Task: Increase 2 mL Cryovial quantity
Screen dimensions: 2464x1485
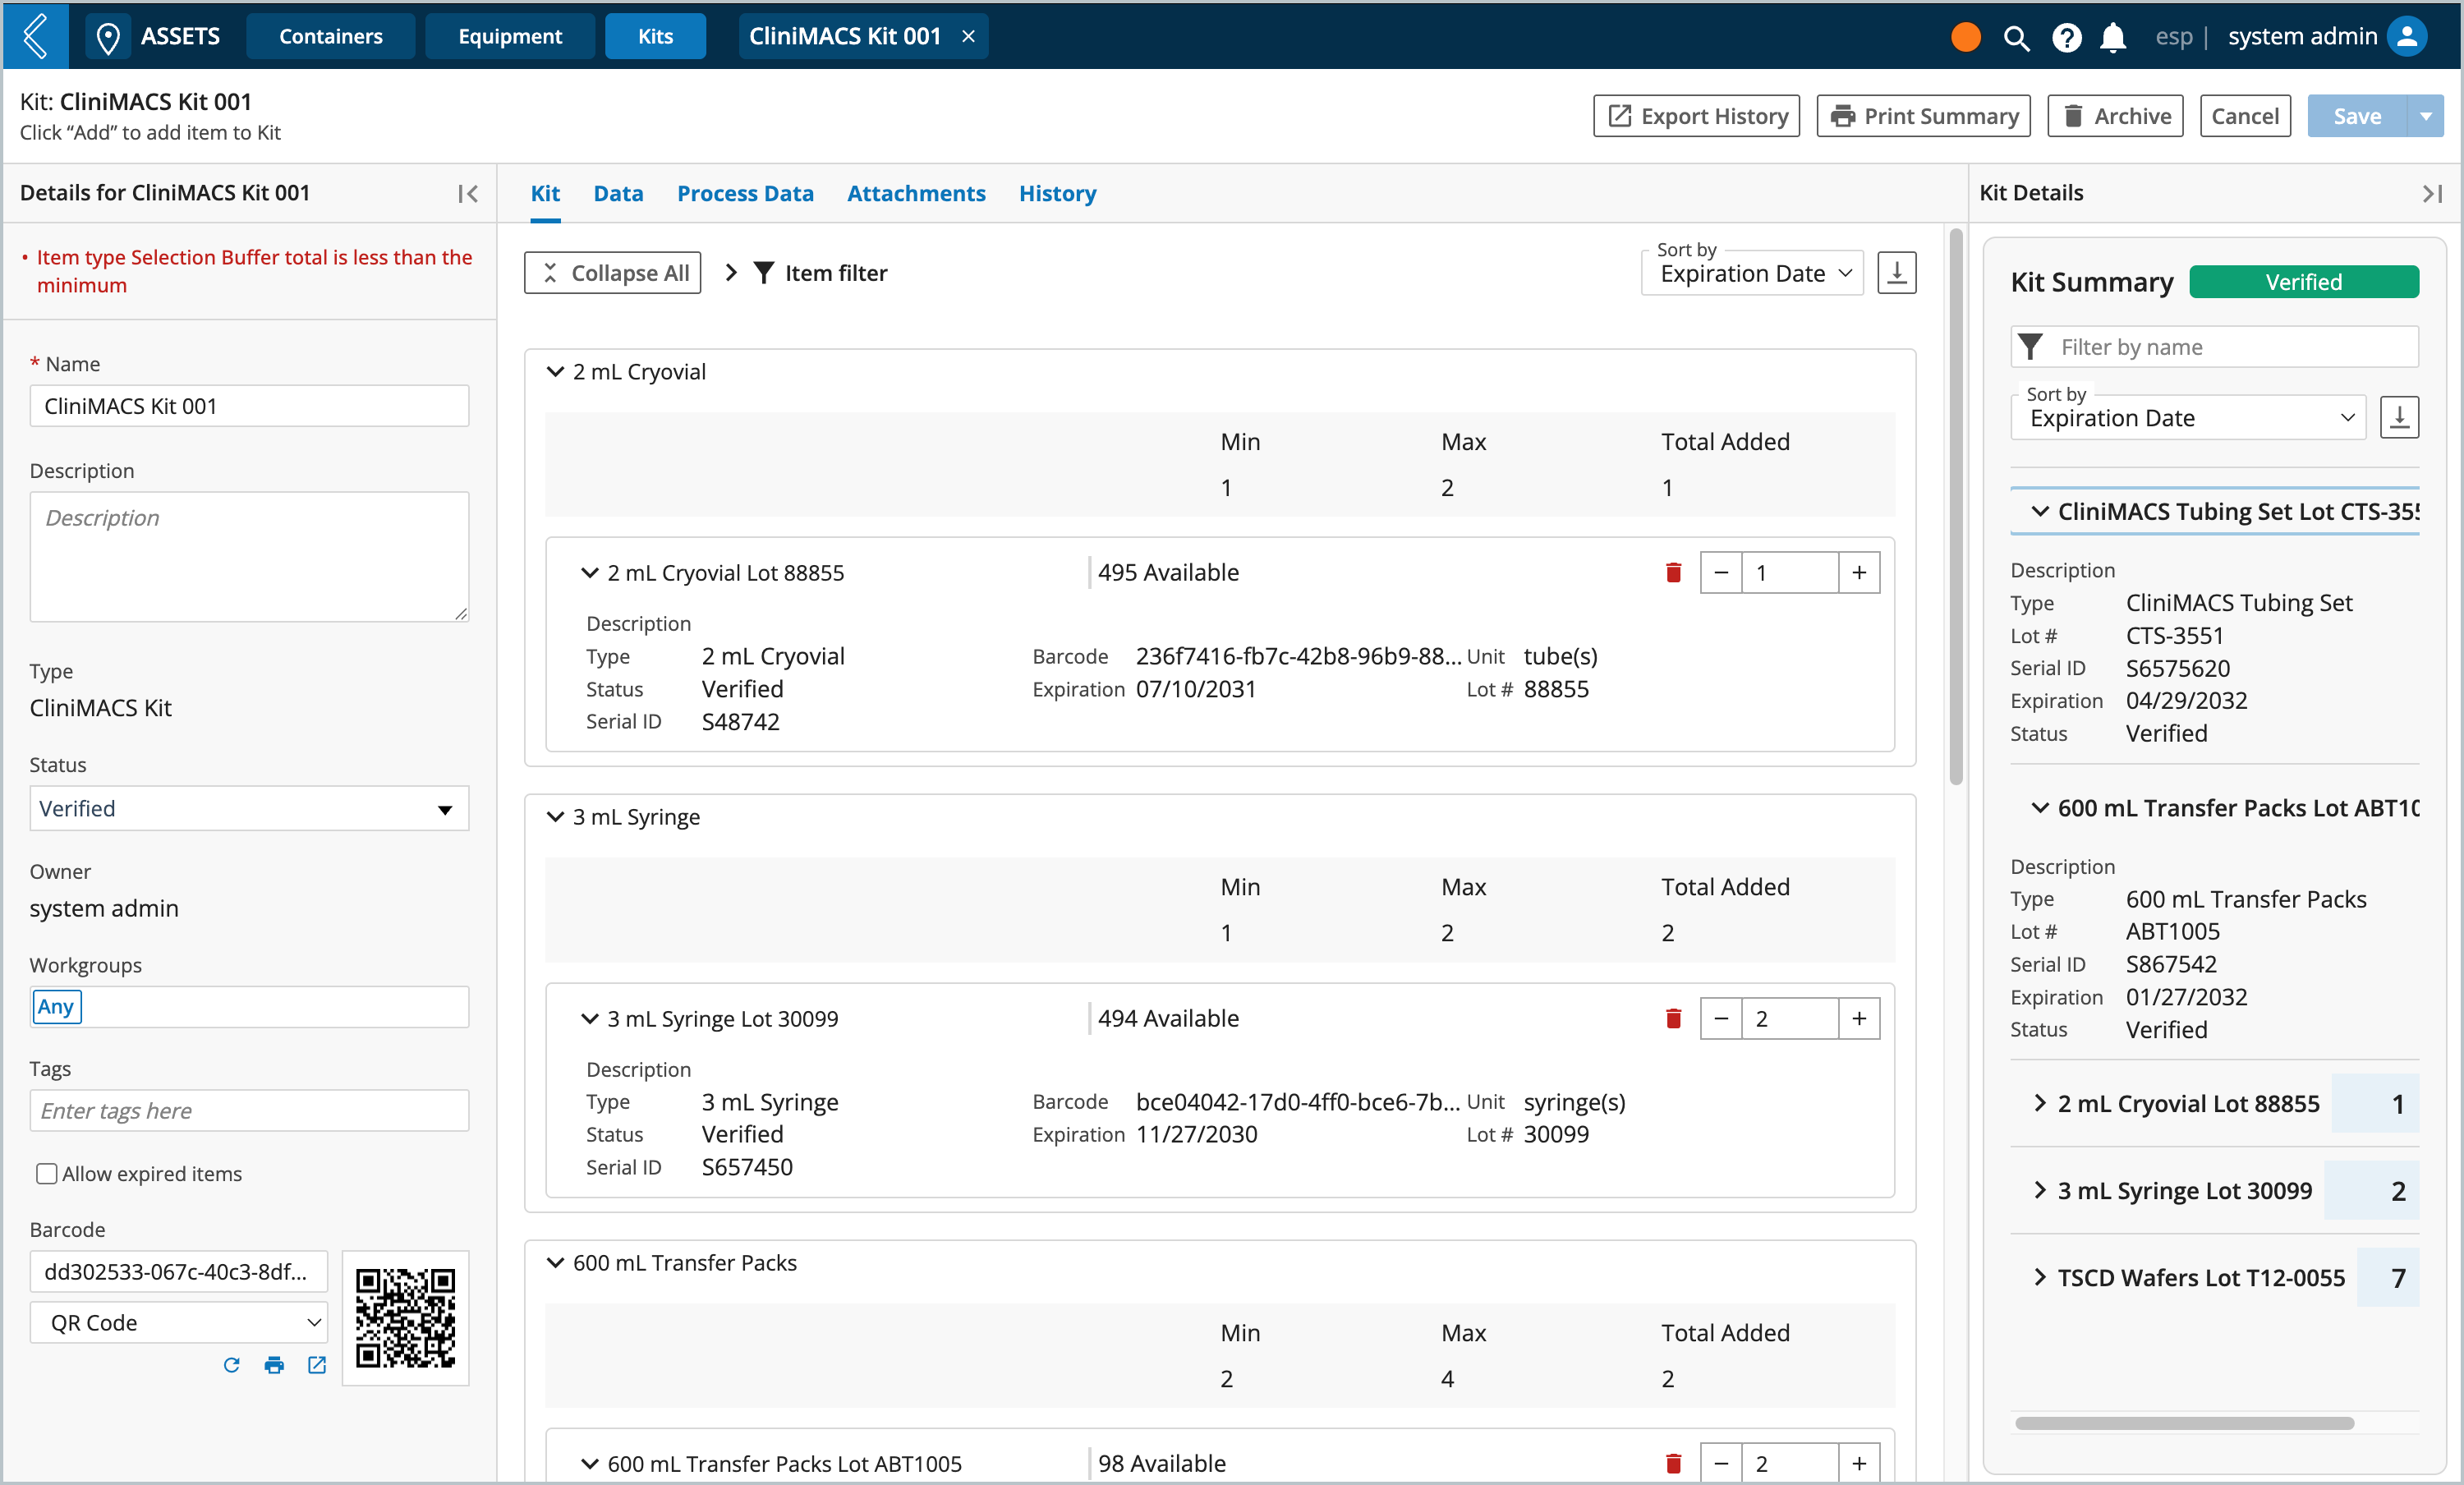Action: coord(1859,573)
